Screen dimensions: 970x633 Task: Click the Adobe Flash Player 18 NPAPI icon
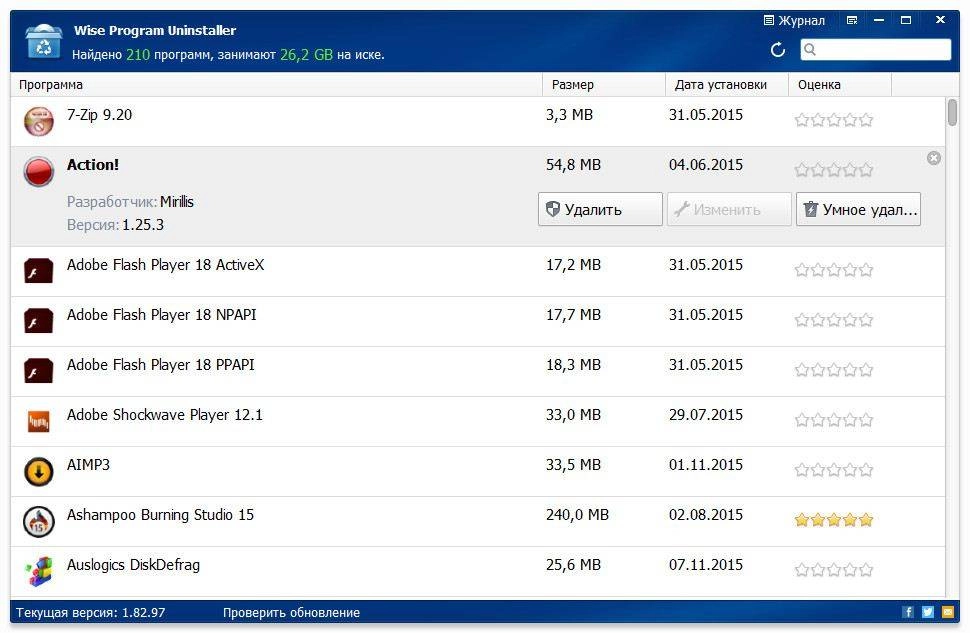38,321
